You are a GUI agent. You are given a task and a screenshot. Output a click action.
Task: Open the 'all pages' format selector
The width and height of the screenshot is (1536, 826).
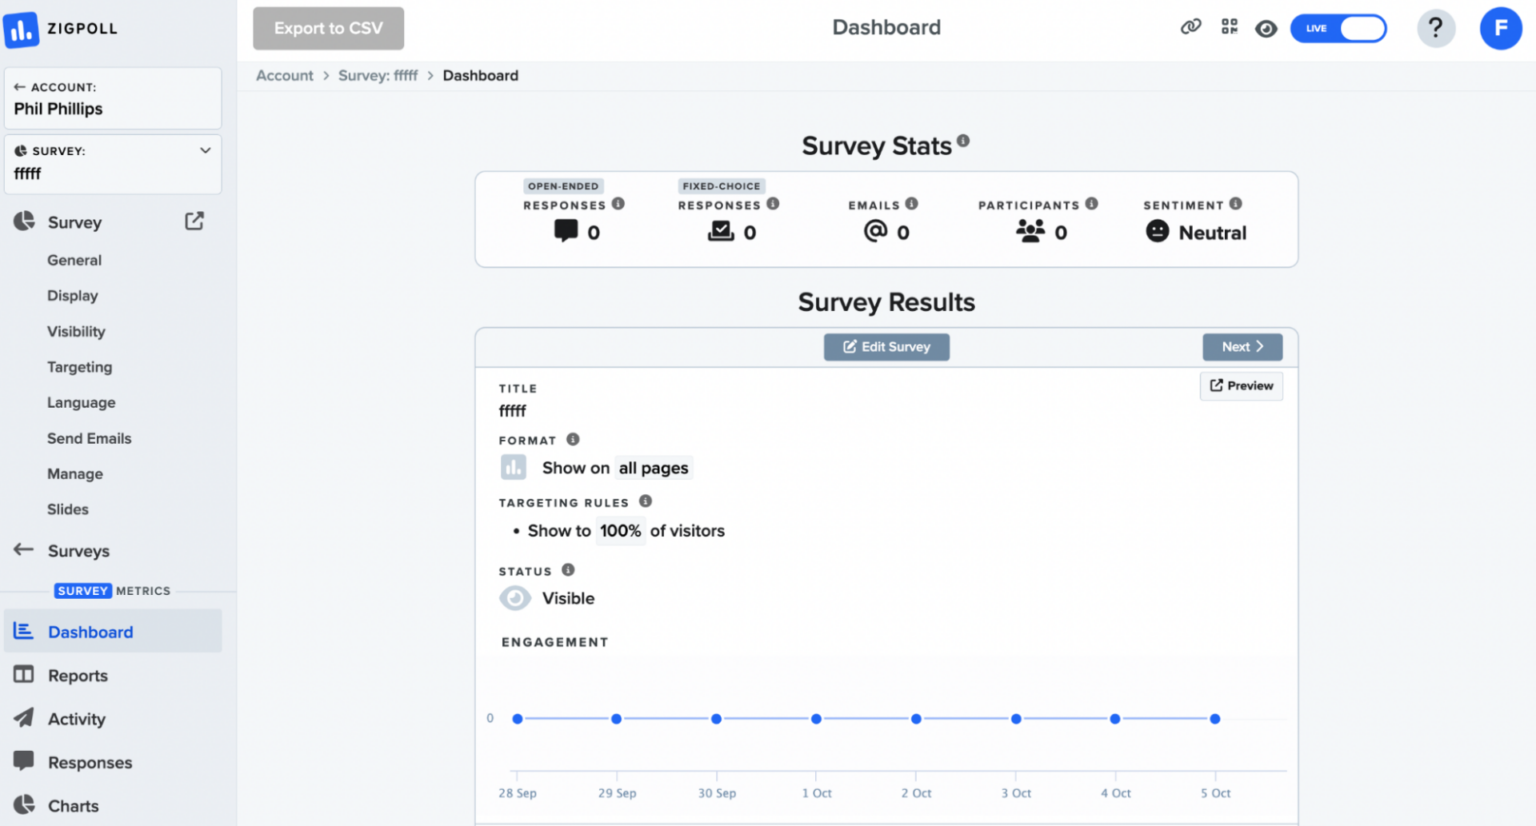[x=653, y=467]
